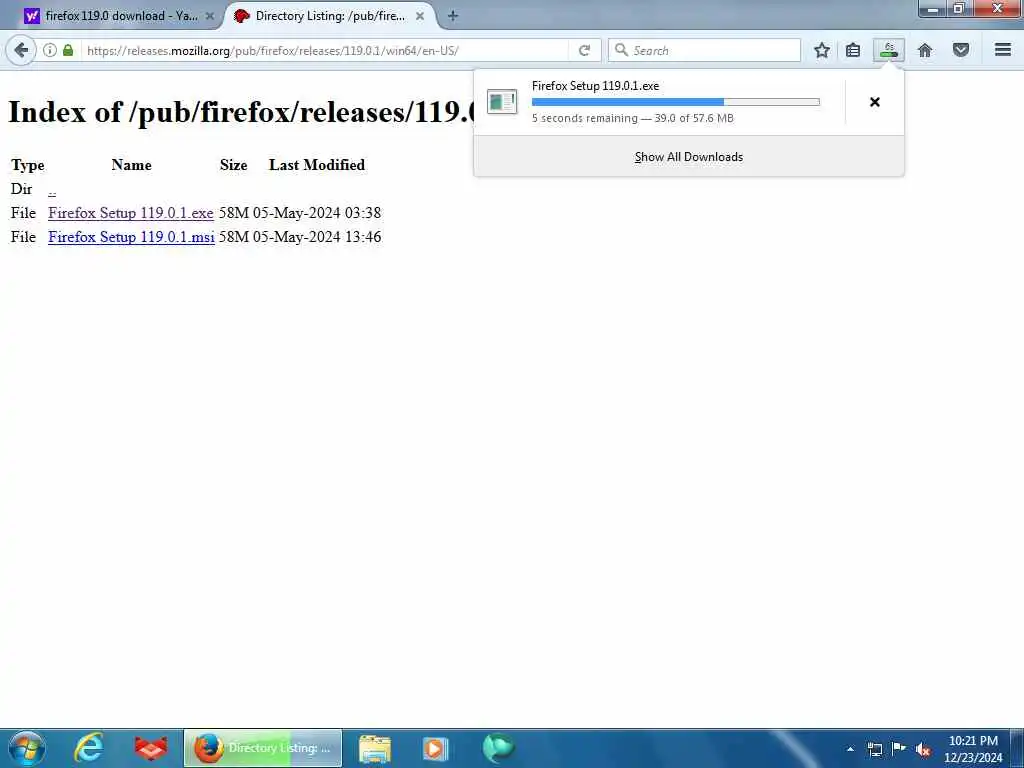Launch Internet Explorer from taskbar
The width and height of the screenshot is (1024, 768).
tap(89, 748)
